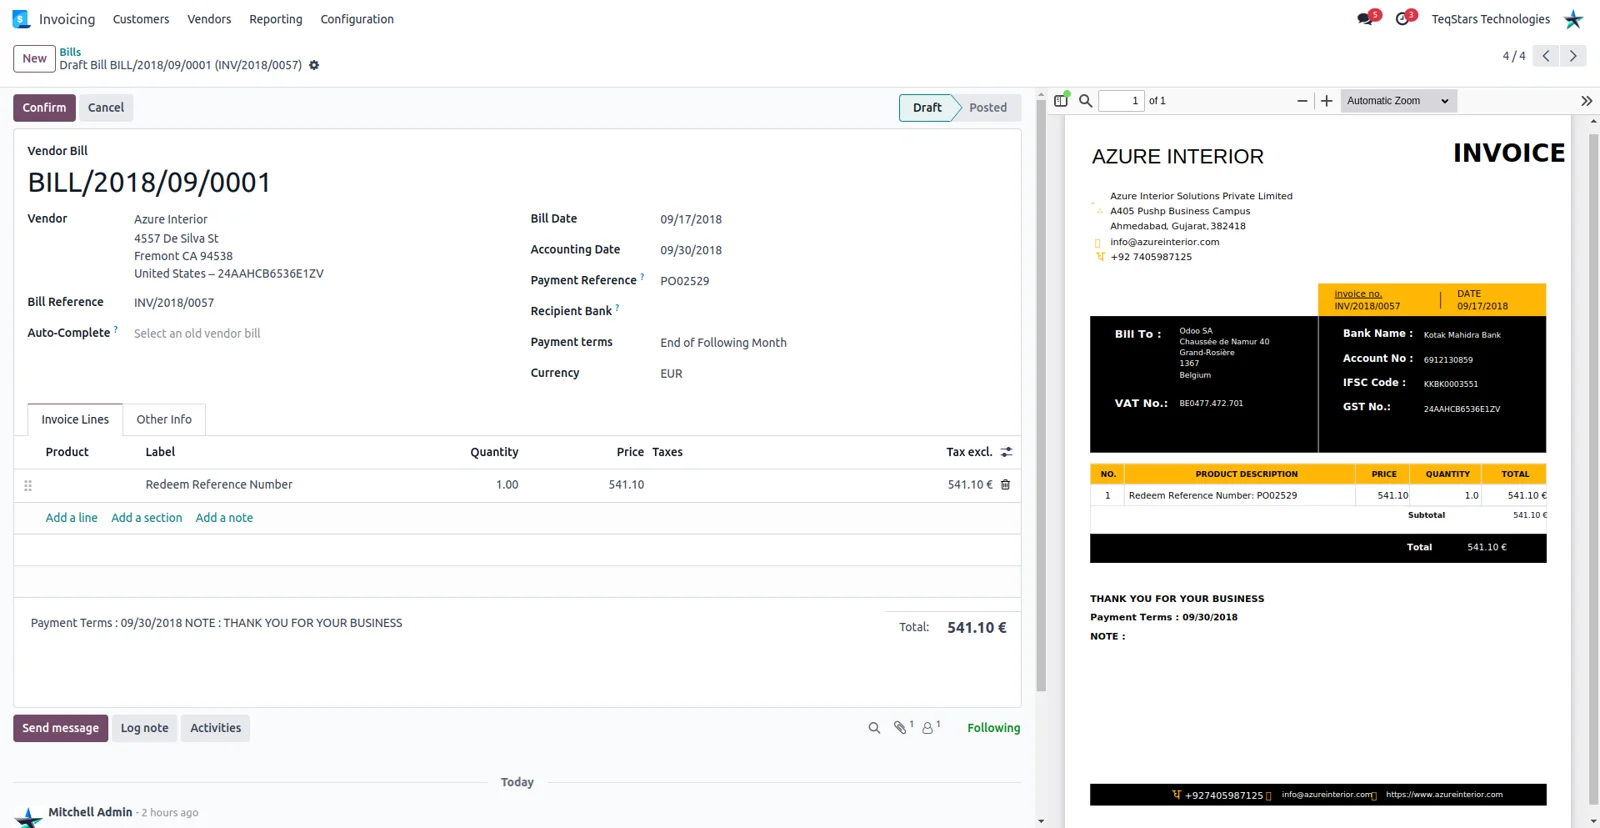Open the bill actions gear icon

[314, 65]
